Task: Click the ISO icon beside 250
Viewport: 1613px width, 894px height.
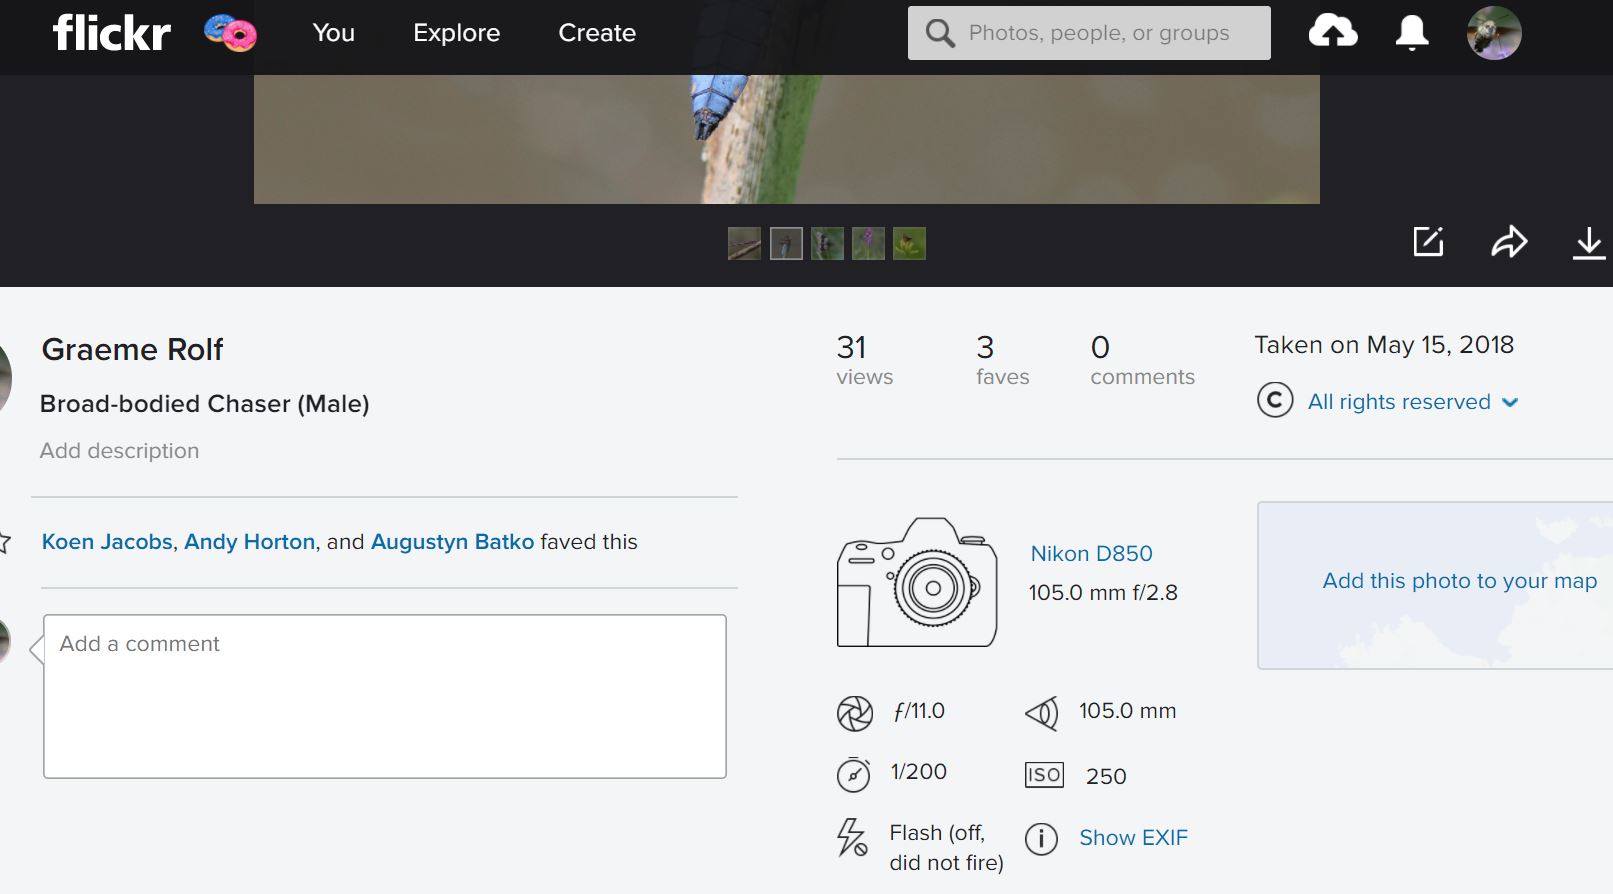Action: pos(1044,775)
